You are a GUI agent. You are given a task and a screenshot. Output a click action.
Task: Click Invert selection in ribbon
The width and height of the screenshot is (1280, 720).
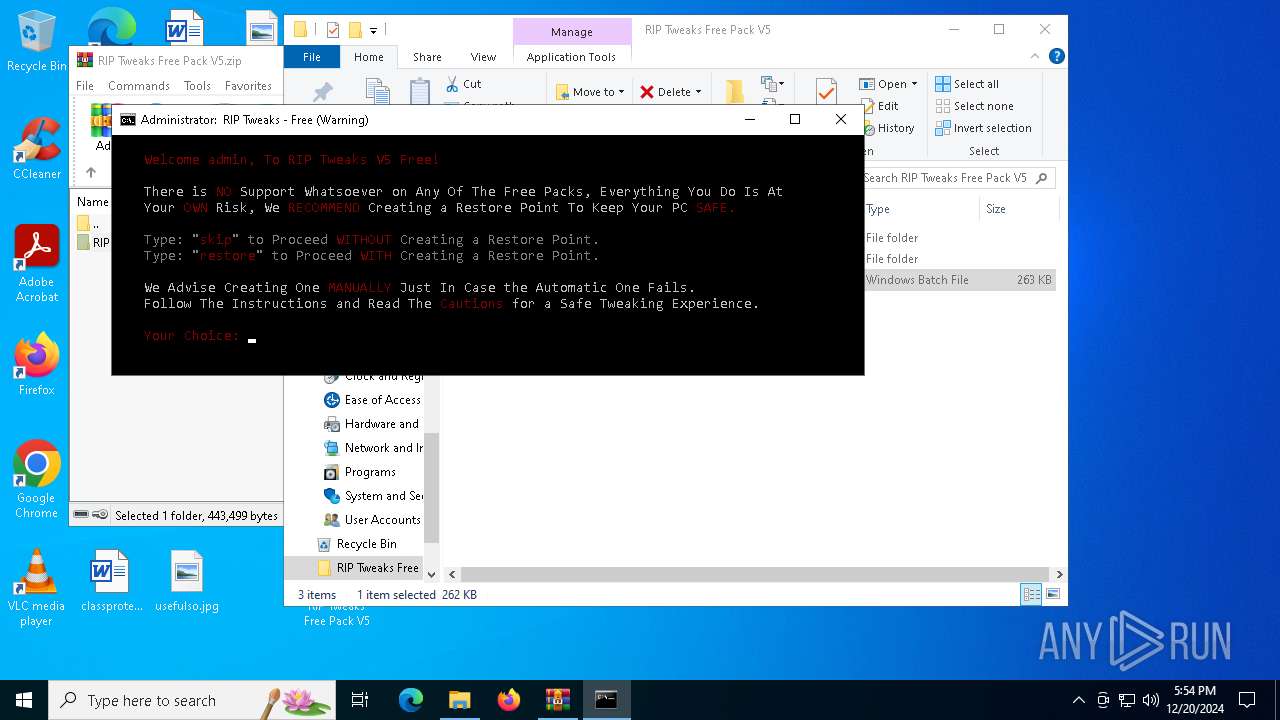click(x=983, y=128)
